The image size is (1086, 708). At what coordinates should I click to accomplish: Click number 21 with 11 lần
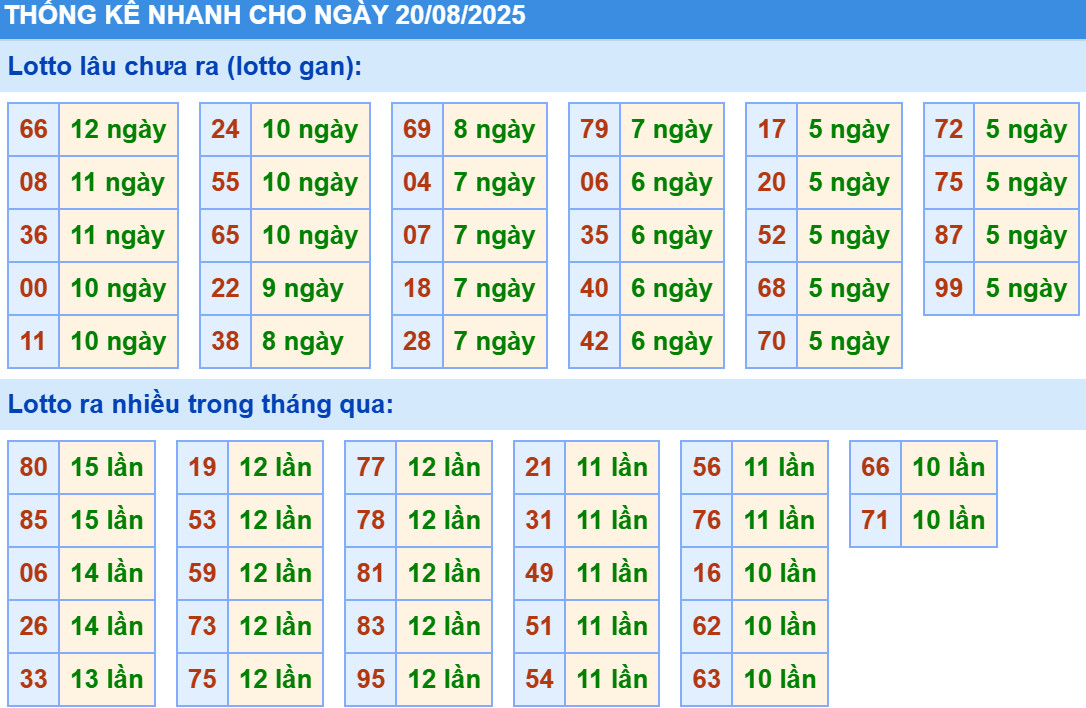tap(538, 467)
